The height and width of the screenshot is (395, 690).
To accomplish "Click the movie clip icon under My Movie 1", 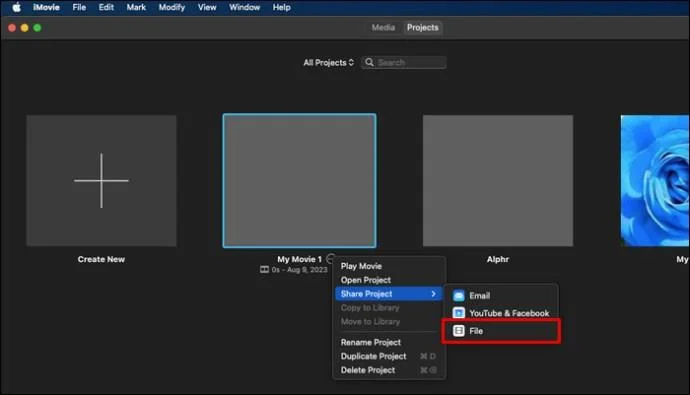I will [264, 270].
